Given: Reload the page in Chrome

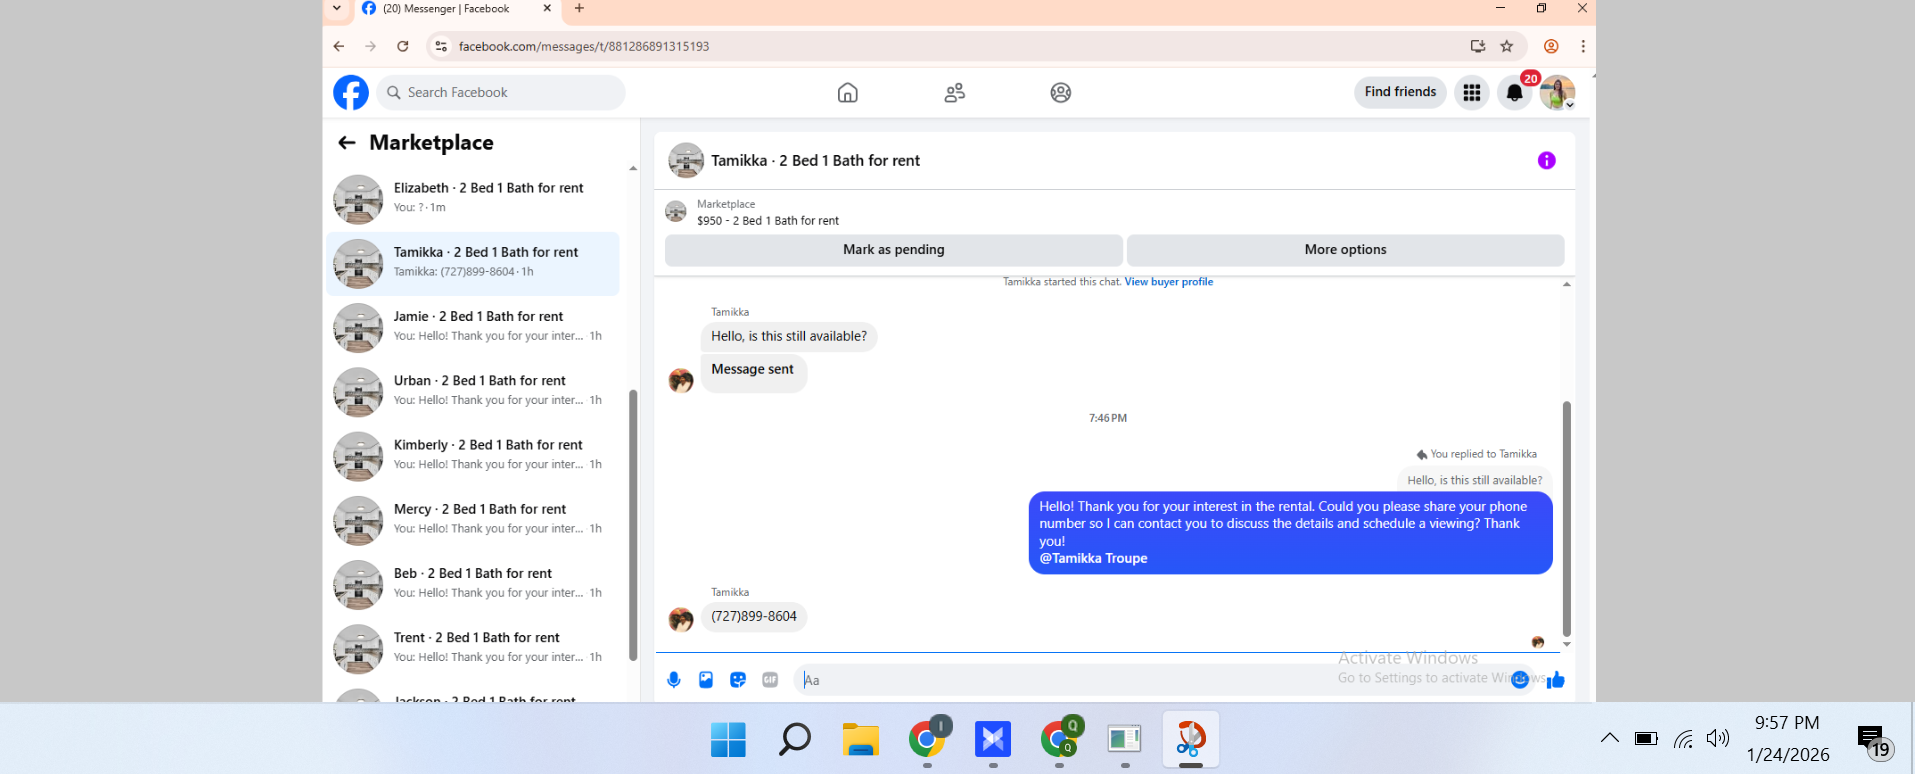Looking at the screenshot, I should click(x=402, y=46).
